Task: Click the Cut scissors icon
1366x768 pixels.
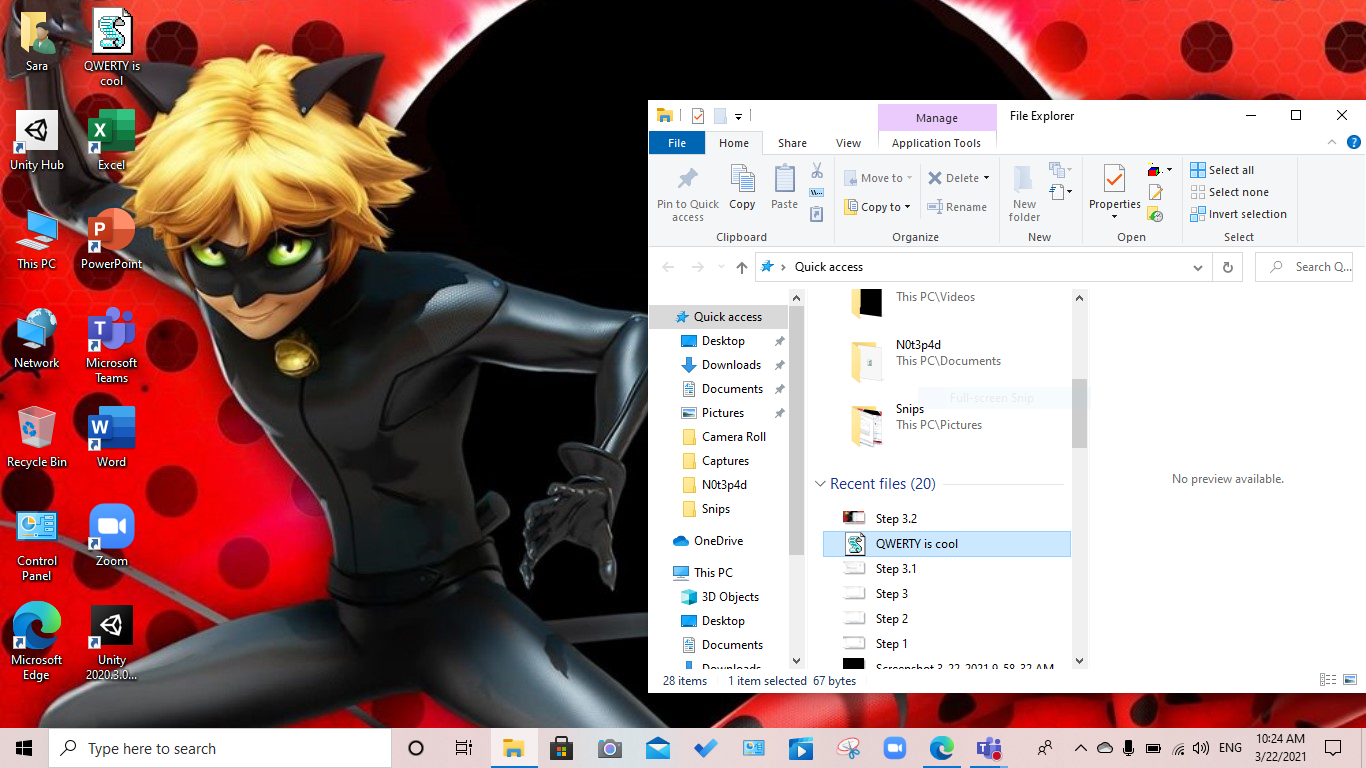Action: [817, 171]
